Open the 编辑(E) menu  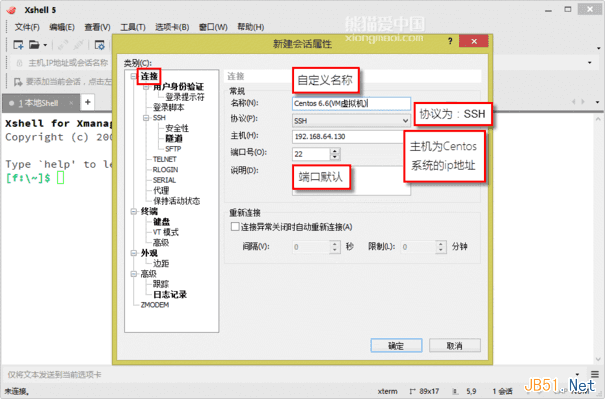(62, 27)
